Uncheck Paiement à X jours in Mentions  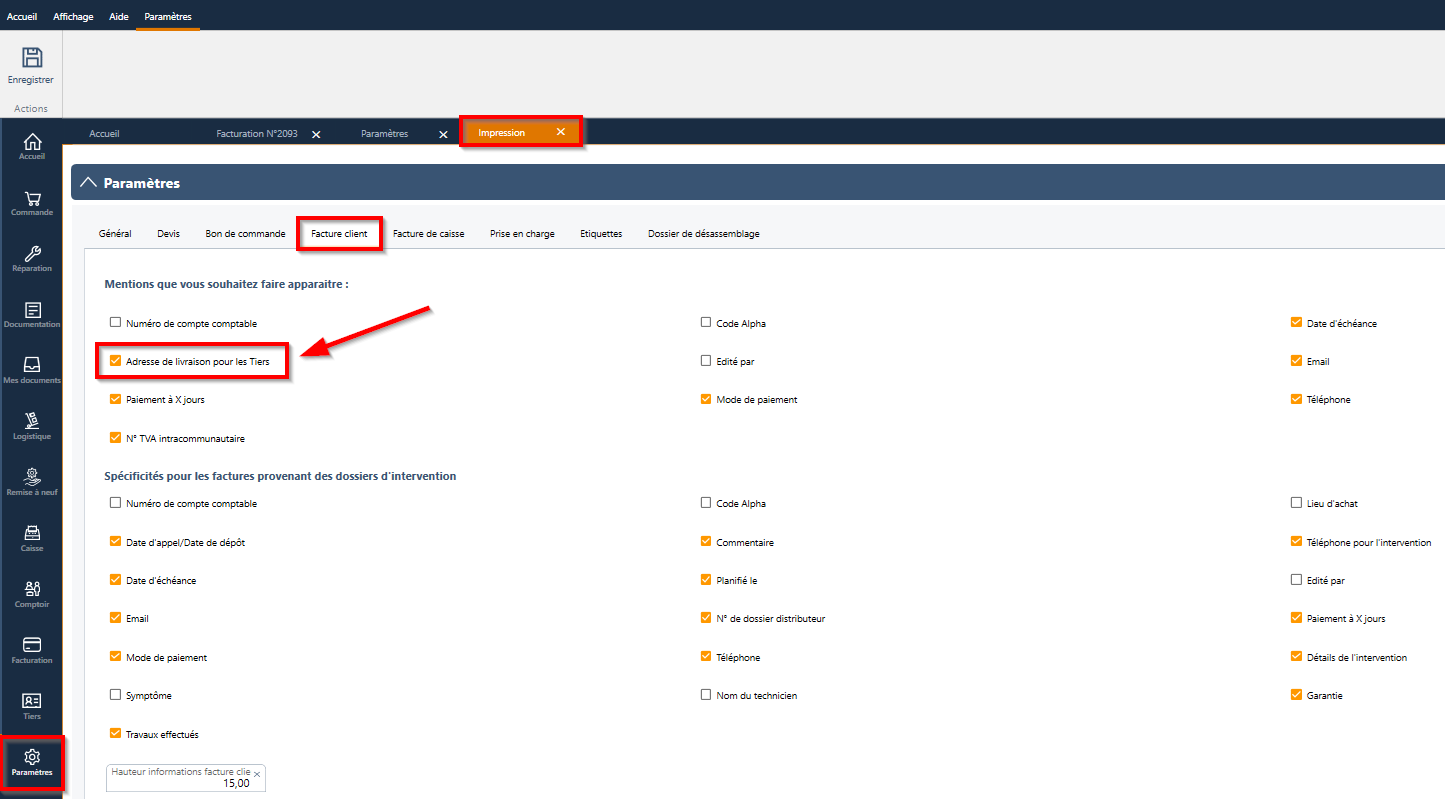116,399
